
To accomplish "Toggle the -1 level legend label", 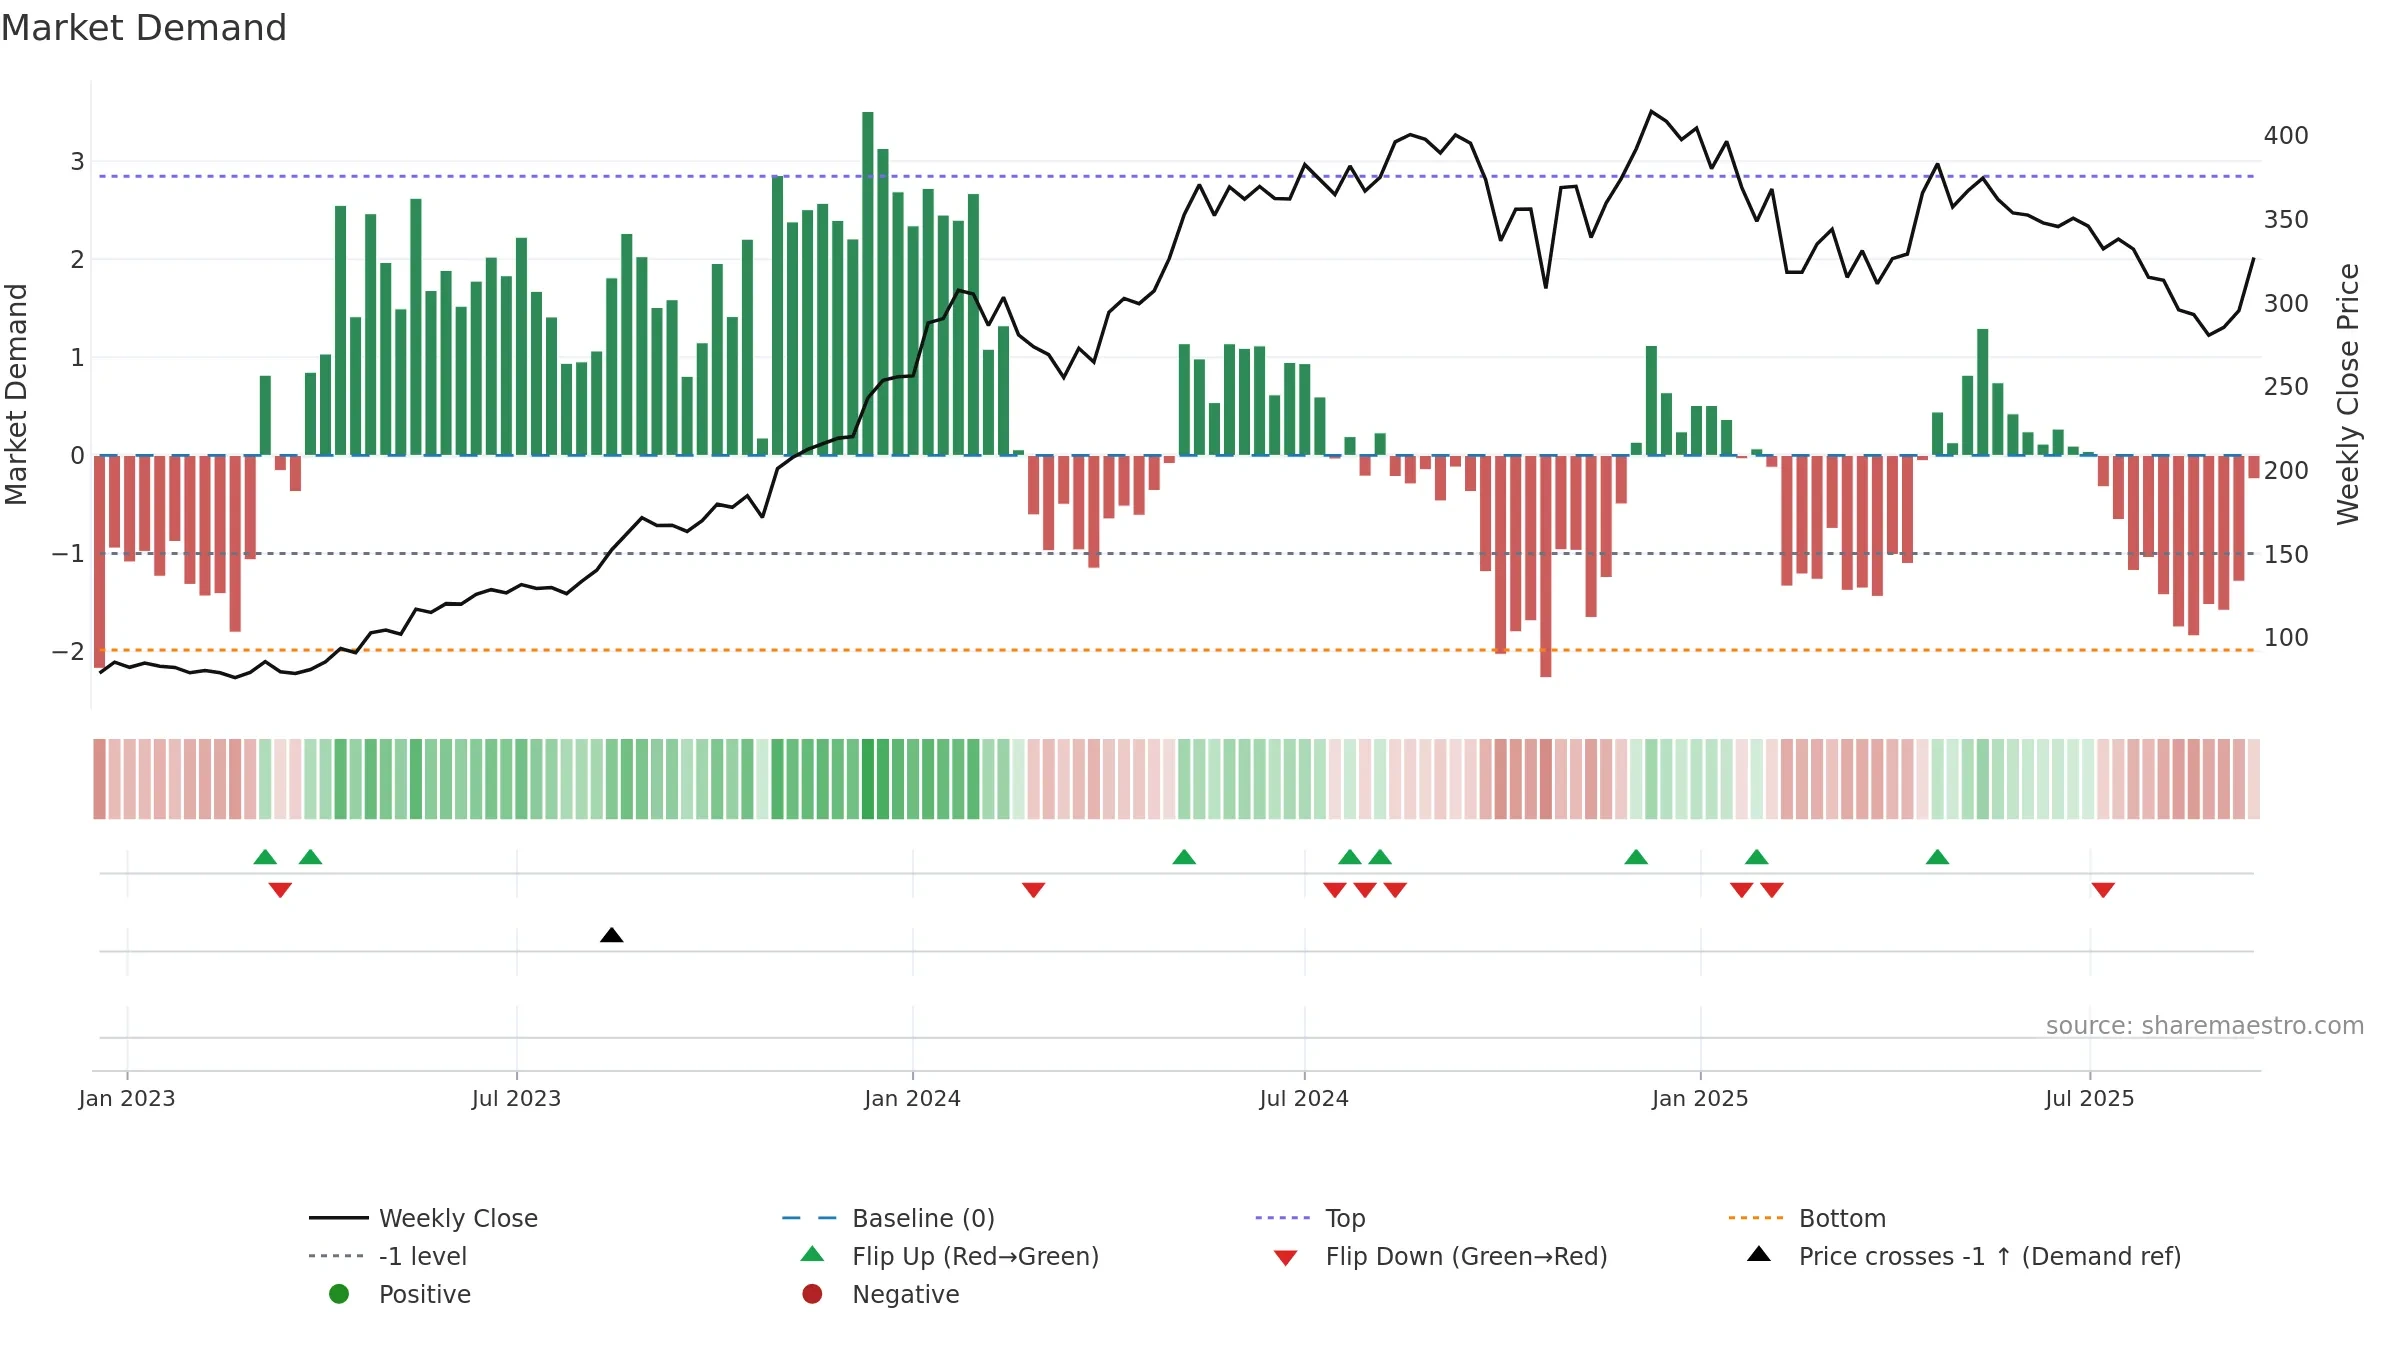I will coord(423,1256).
